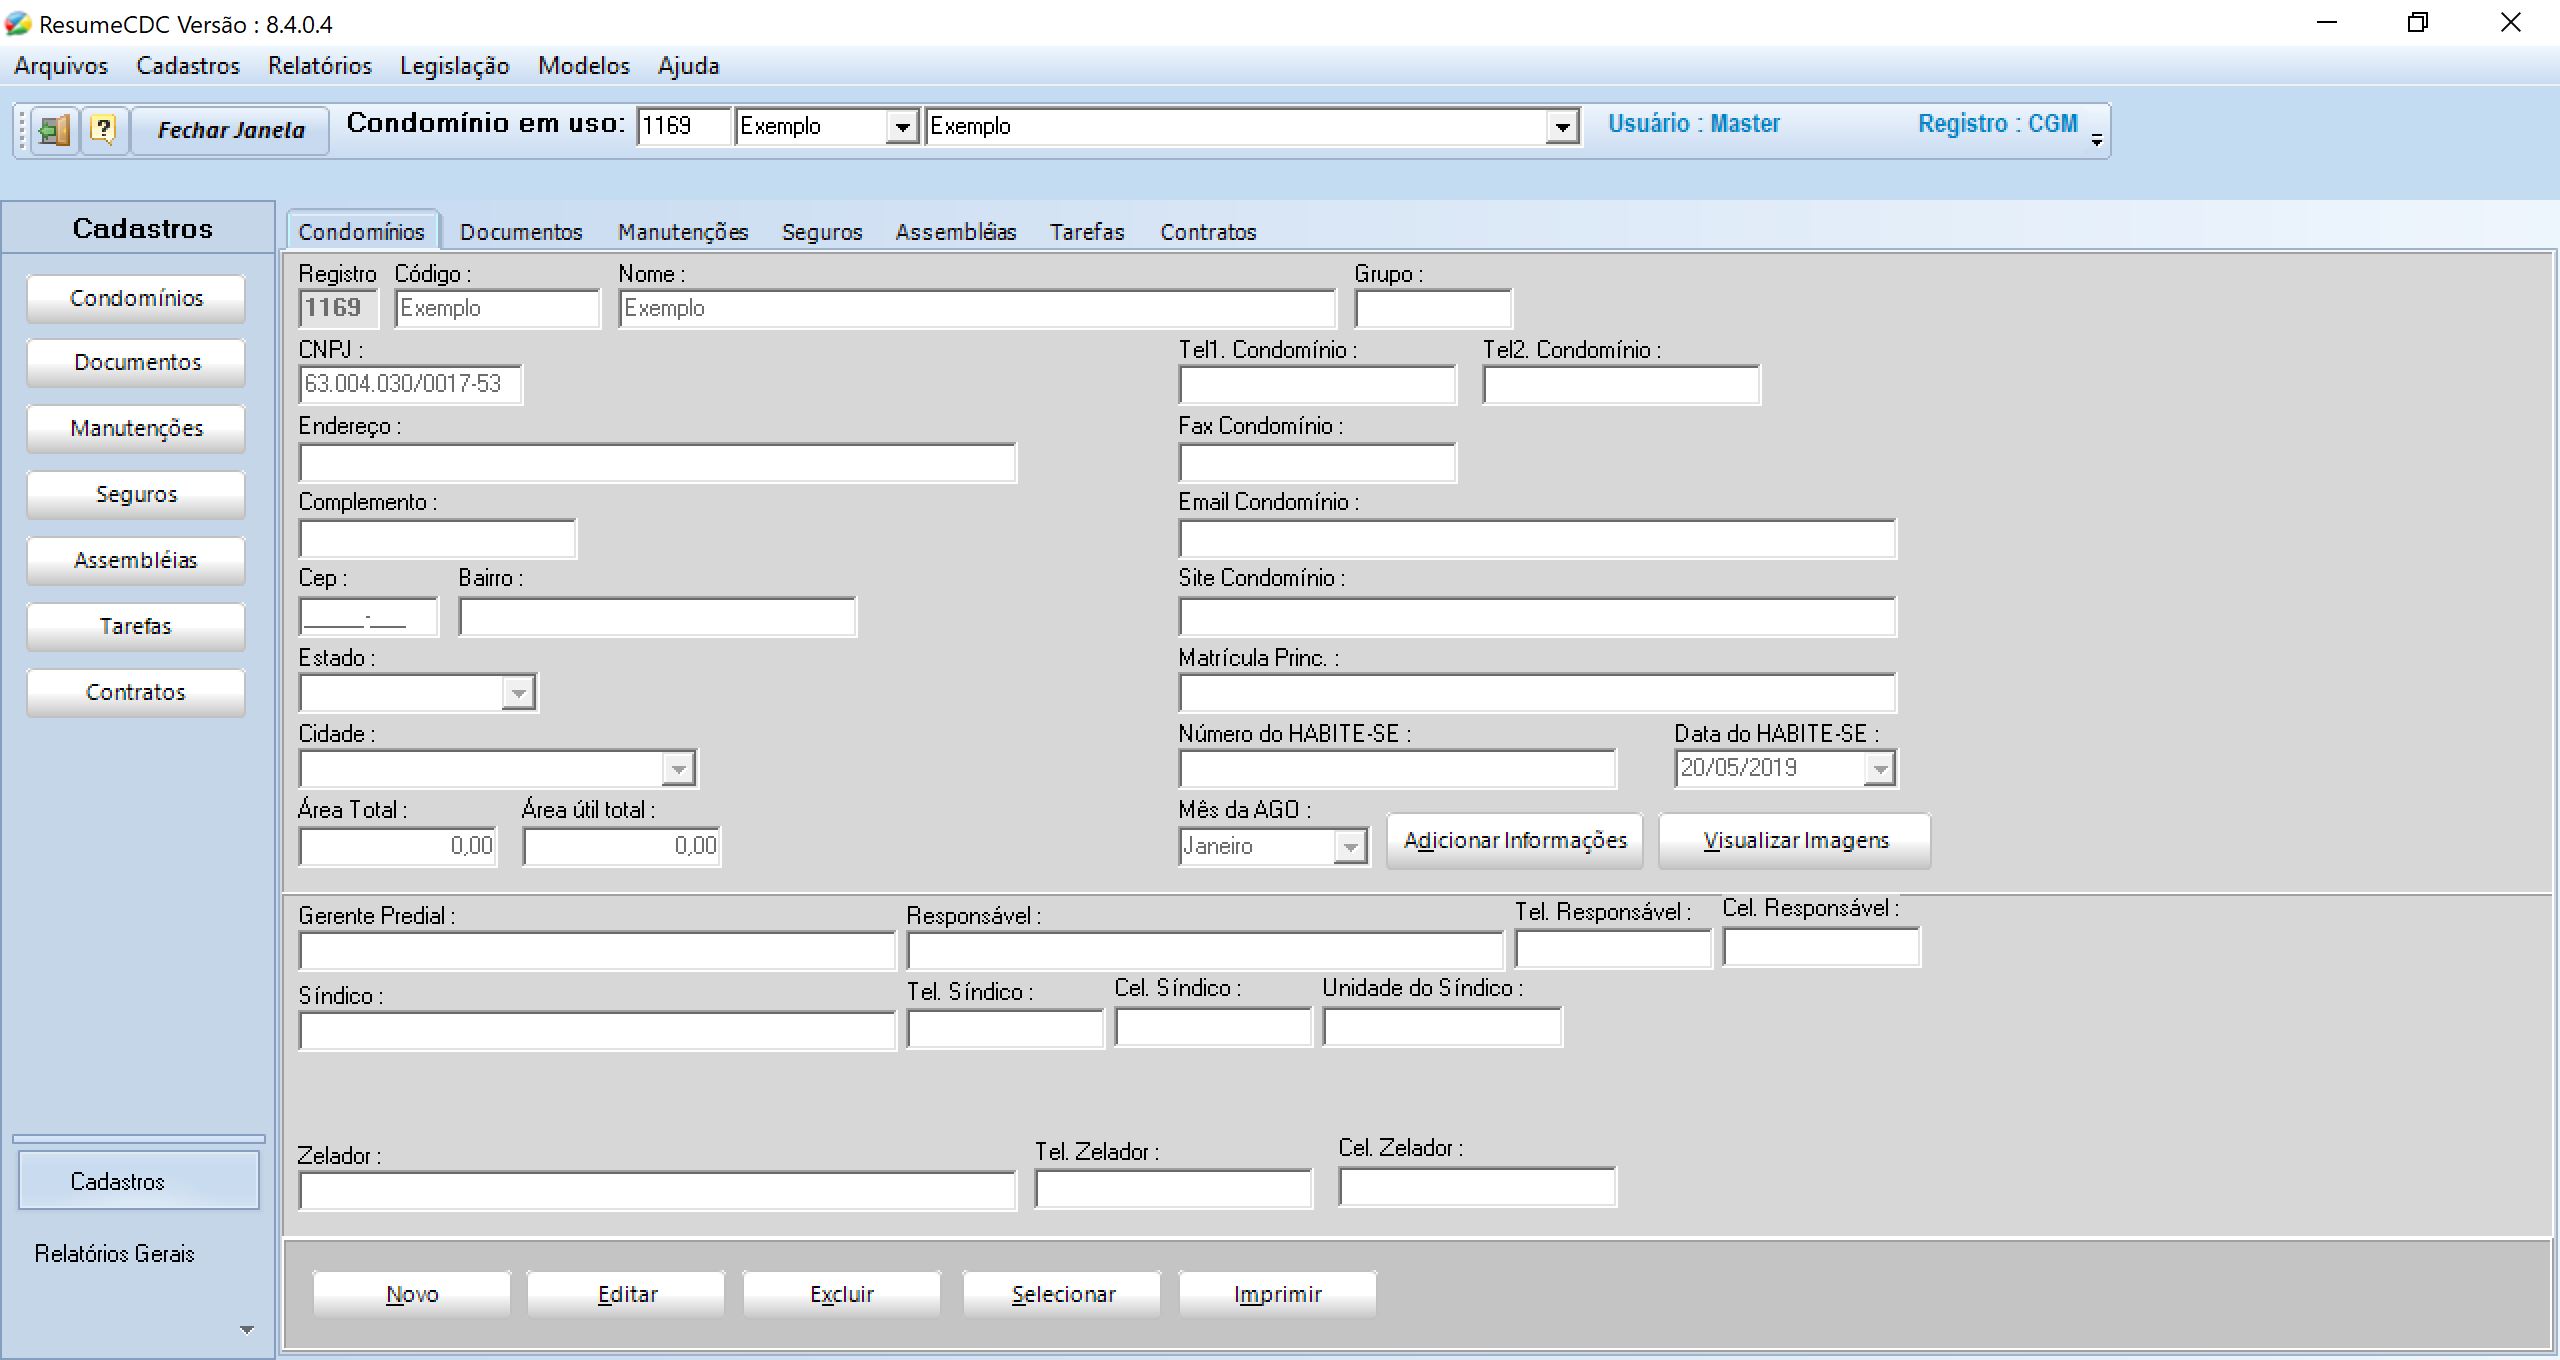Expand Mês da AGO Janeiro dropdown
Viewport: 2560px width, 1360px height.
[1350, 847]
